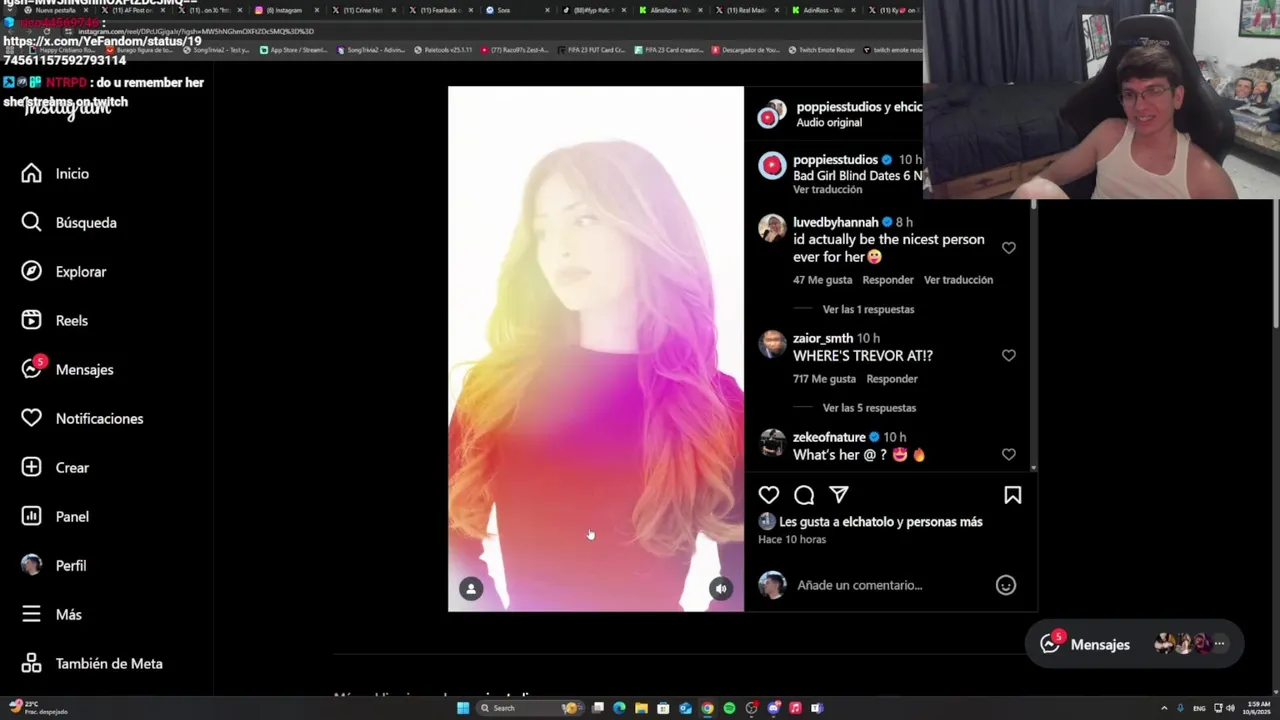
Task: Open Mensajes messenger icon with badge
Action: [32, 369]
